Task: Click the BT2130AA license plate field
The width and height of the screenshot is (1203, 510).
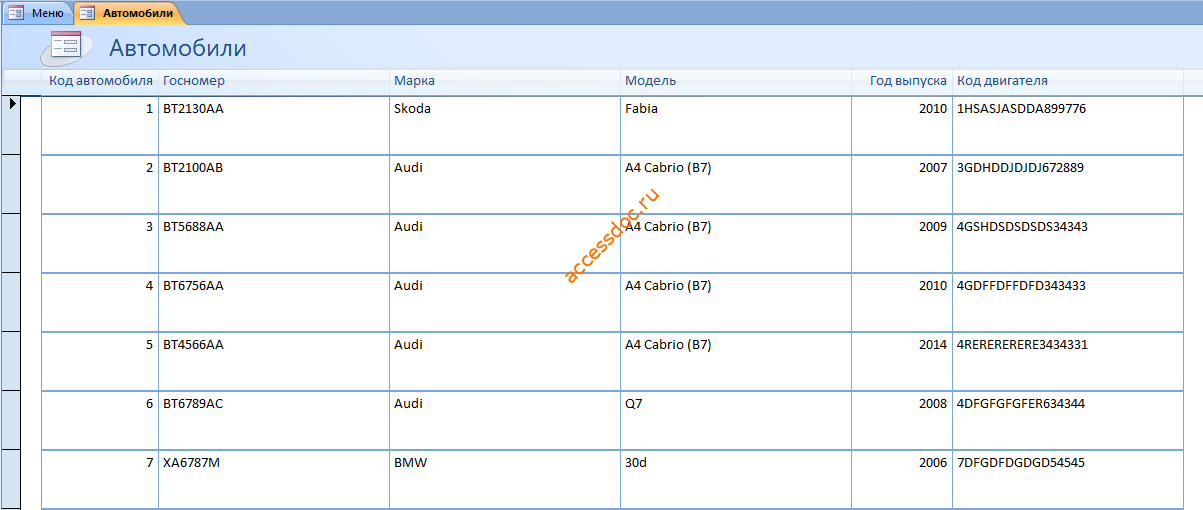Action: (x=274, y=125)
